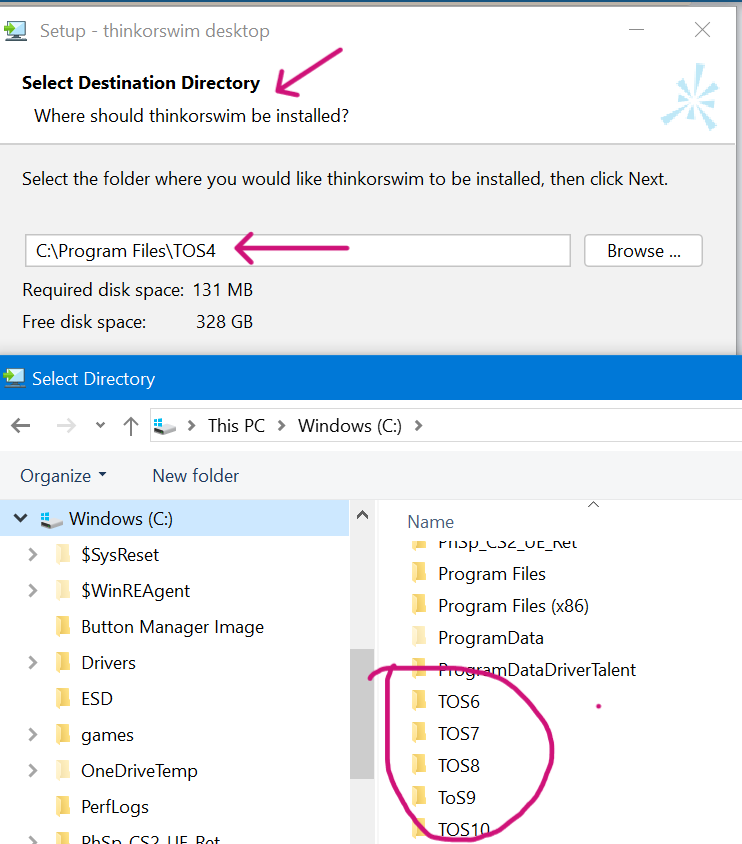The width and height of the screenshot is (742, 844).
Task: Select ProgramDataDriverTalent folder in the list
Action: (537, 670)
